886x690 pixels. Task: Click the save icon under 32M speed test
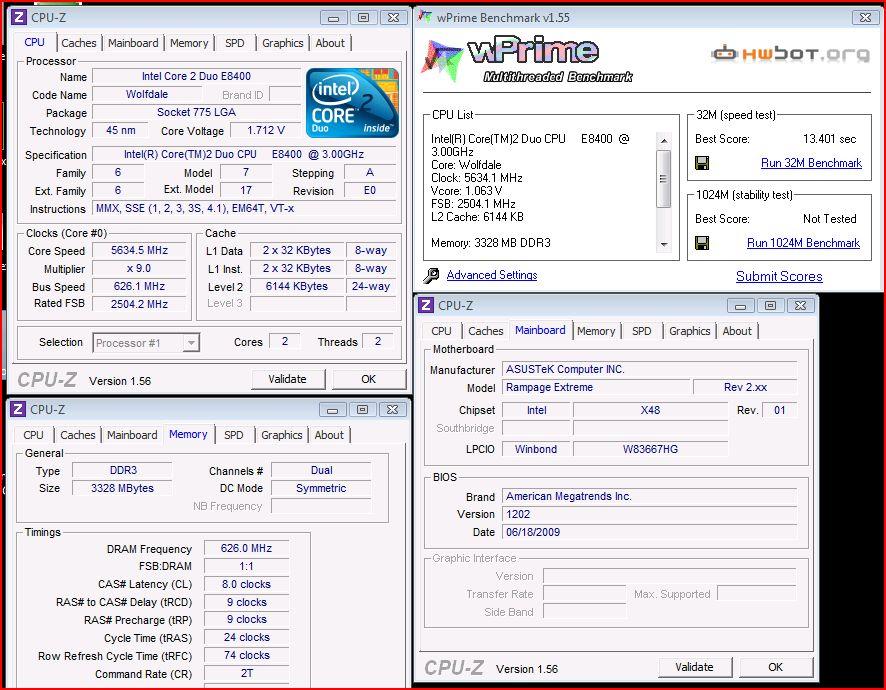(702, 163)
